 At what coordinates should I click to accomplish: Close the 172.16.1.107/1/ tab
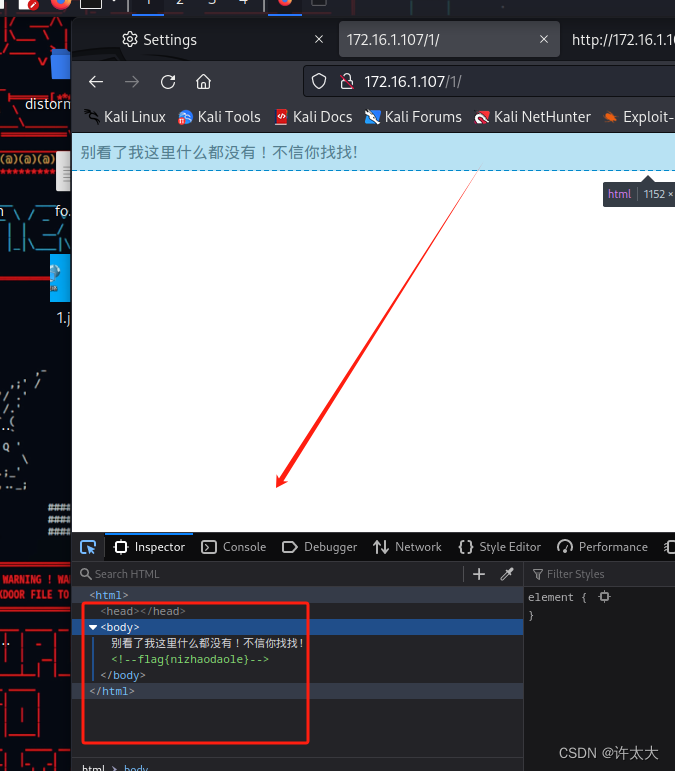tap(544, 39)
